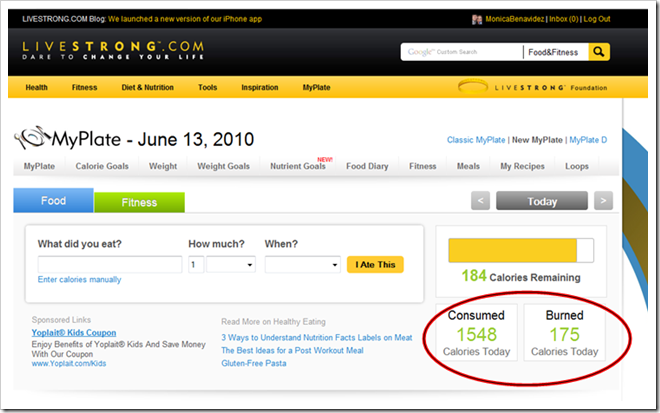
Task: Open the Weight Goals tab
Action: (224, 166)
